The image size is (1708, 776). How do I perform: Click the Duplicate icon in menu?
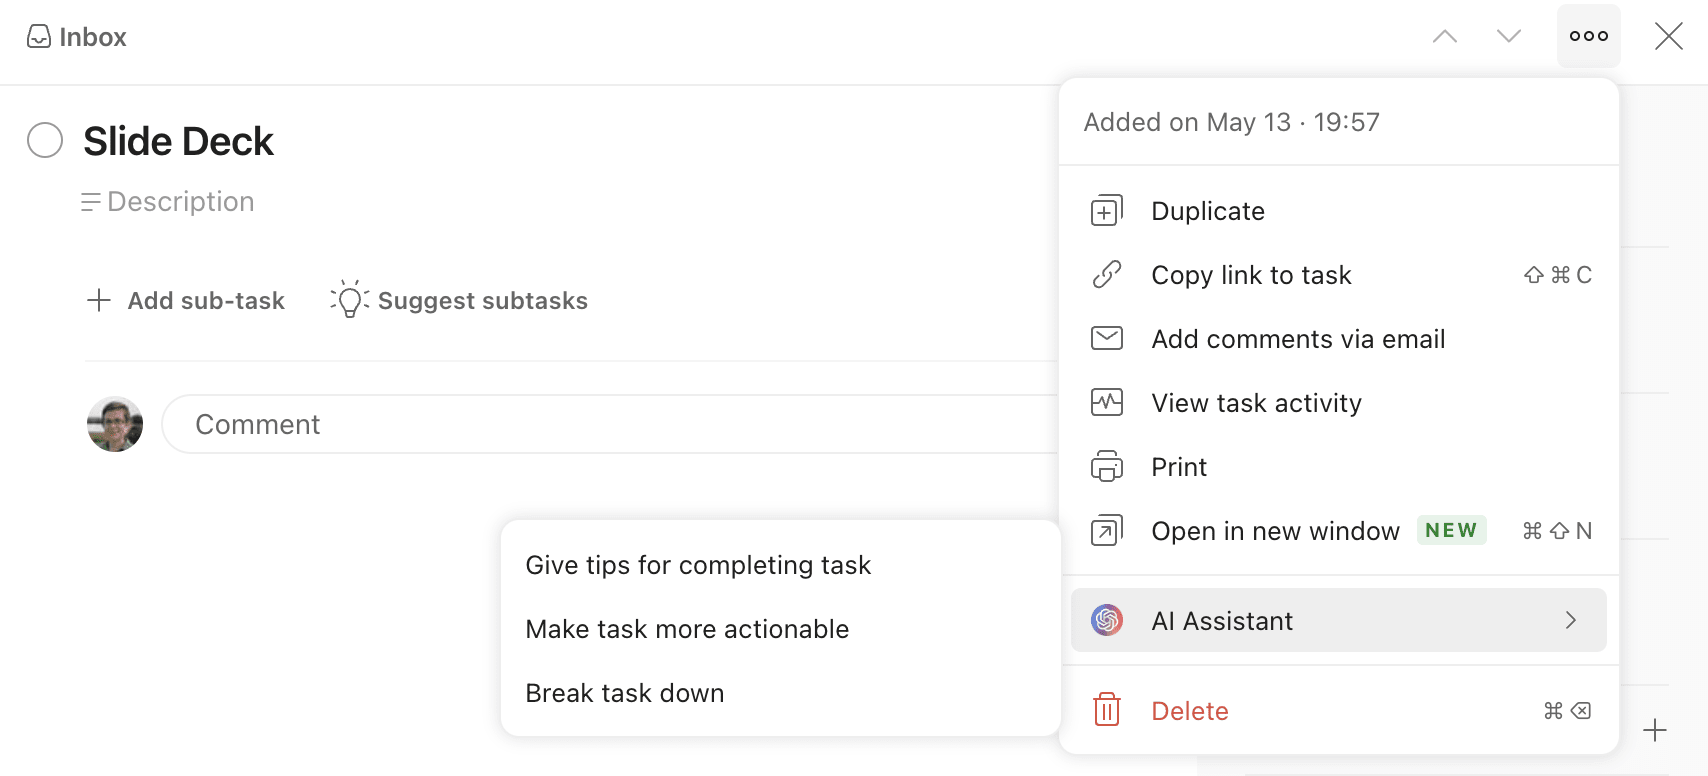click(x=1106, y=211)
